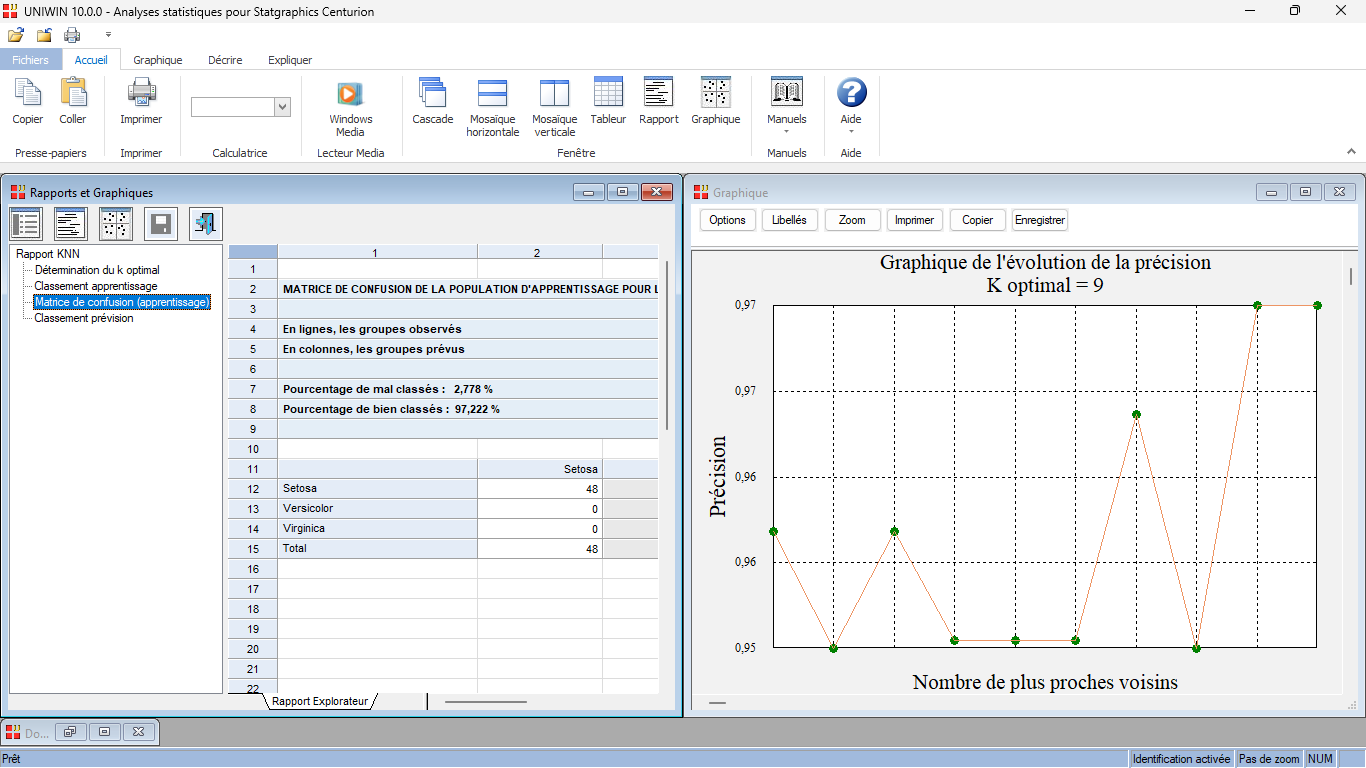Image resolution: width=1366 pixels, height=768 pixels.
Task: Select Détermination du k optimal in the tree
Action: coord(97,270)
